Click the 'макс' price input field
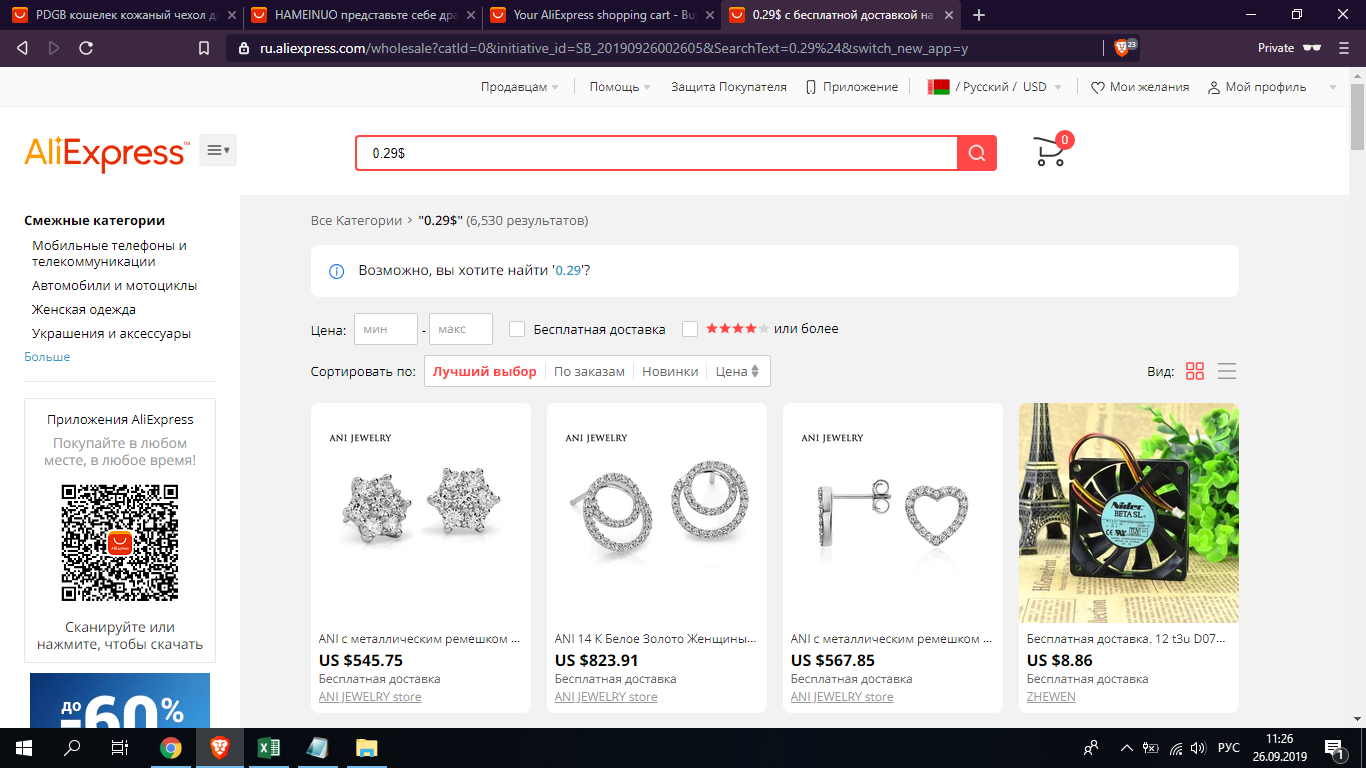 point(461,329)
